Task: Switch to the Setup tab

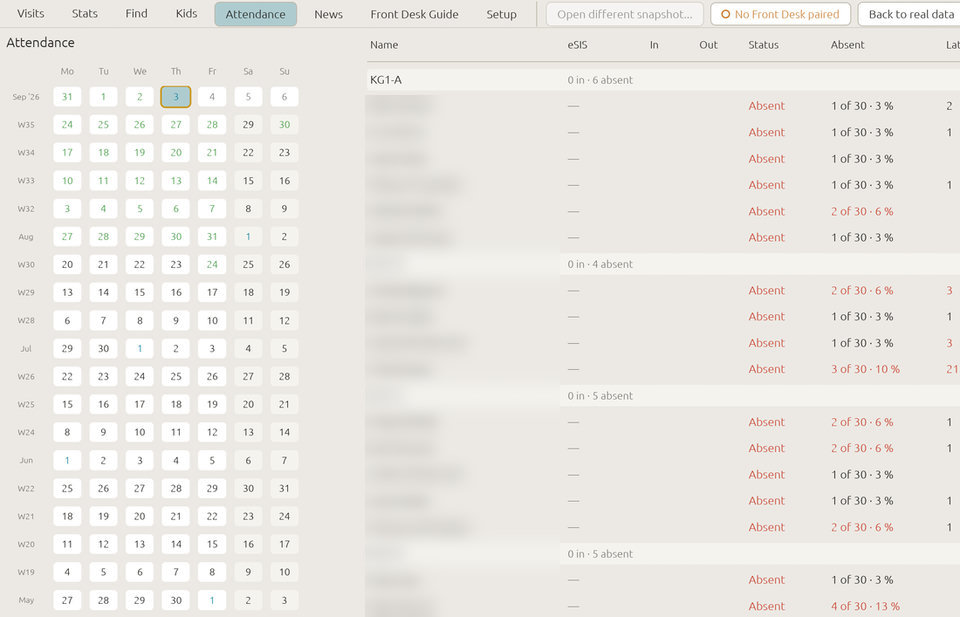Action: coord(501,14)
